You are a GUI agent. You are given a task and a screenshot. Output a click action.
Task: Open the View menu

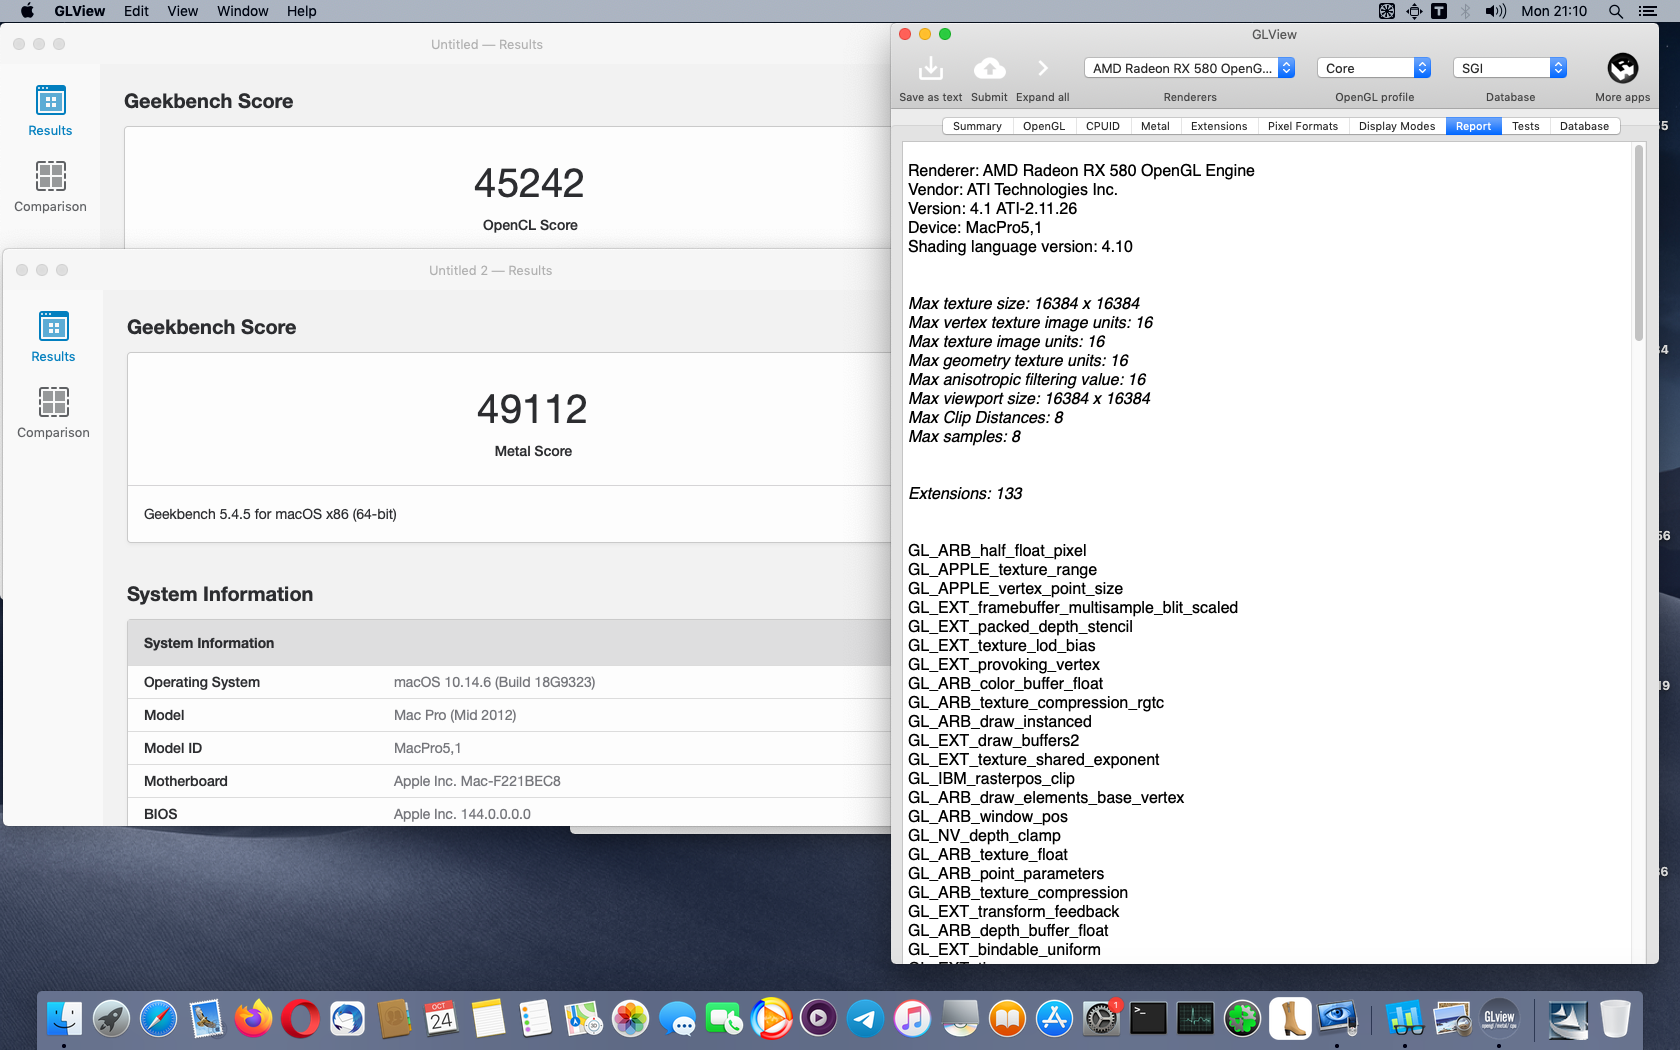click(183, 11)
